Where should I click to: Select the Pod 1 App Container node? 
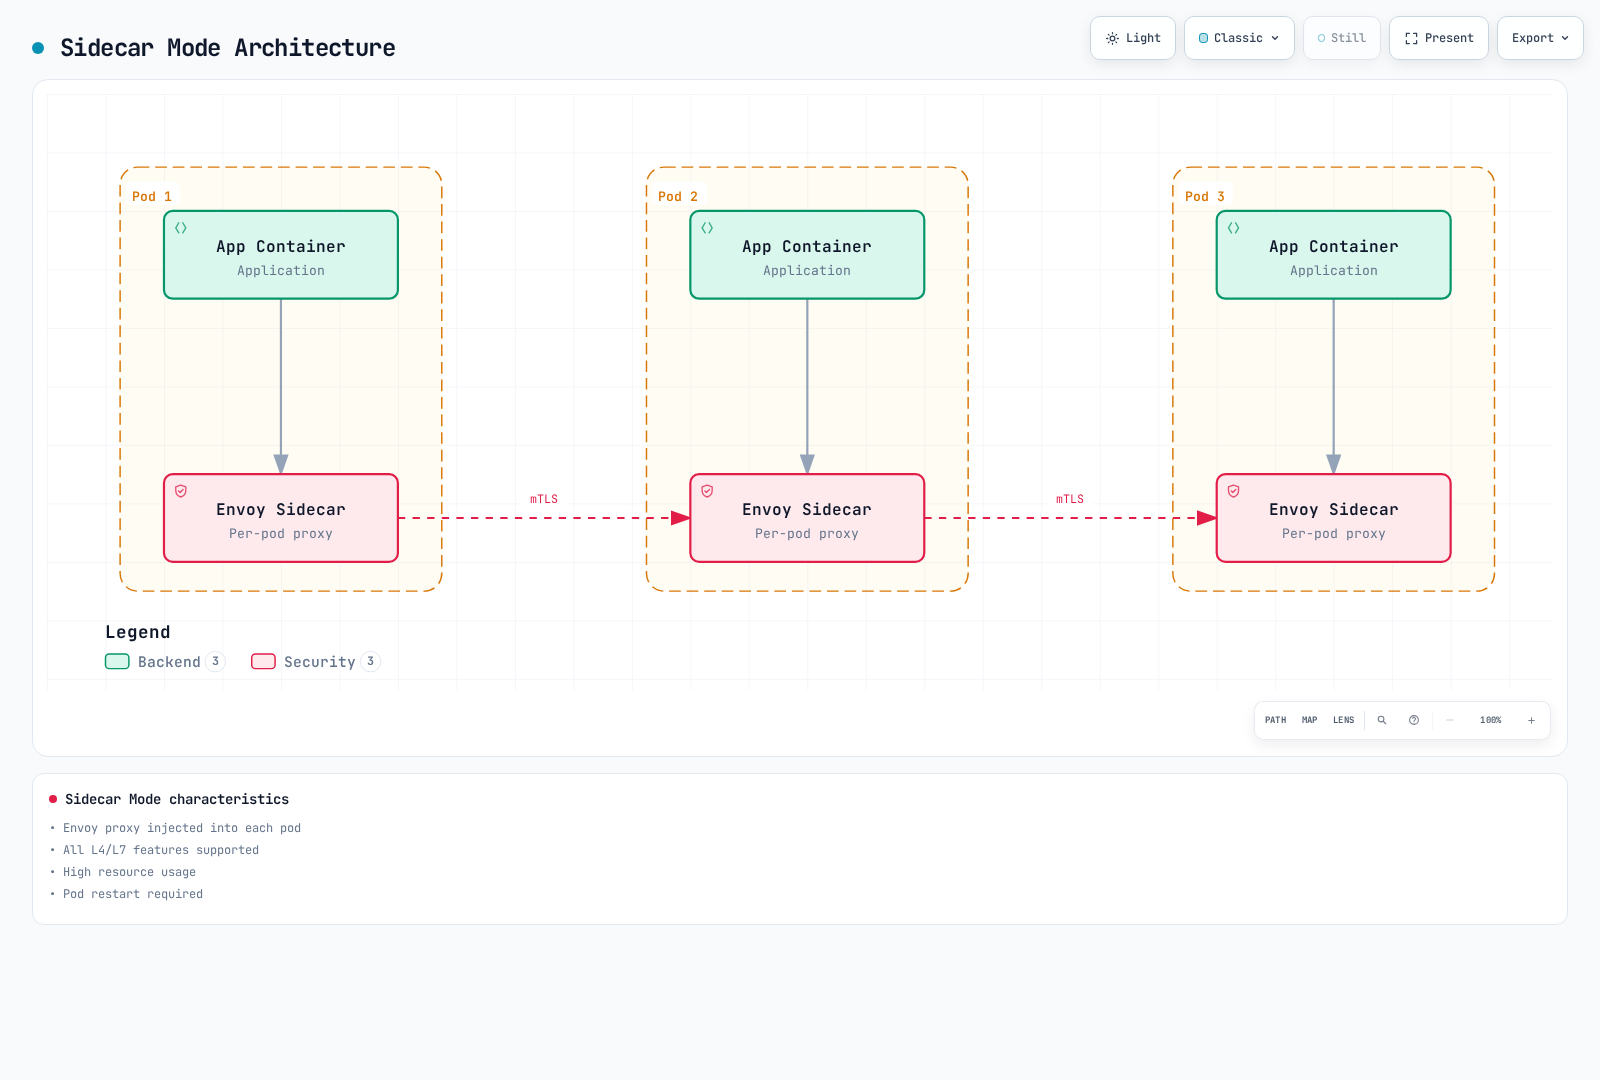coord(281,255)
